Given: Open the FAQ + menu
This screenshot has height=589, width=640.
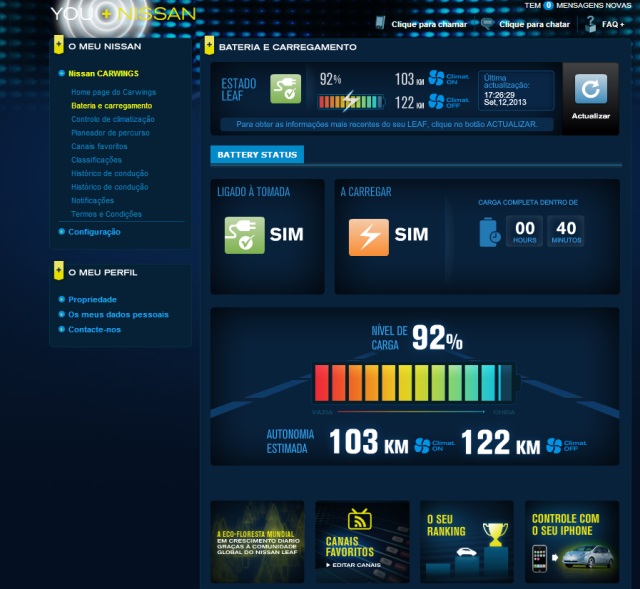Looking at the screenshot, I should [613, 24].
